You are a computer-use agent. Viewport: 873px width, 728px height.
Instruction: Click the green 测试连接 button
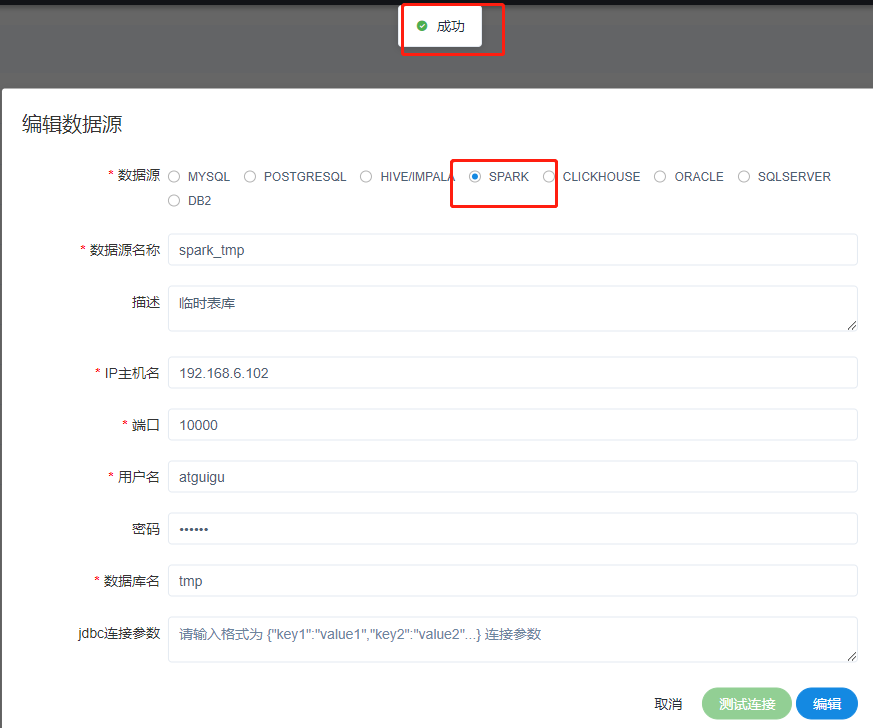pyautogui.click(x=747, y=704)
